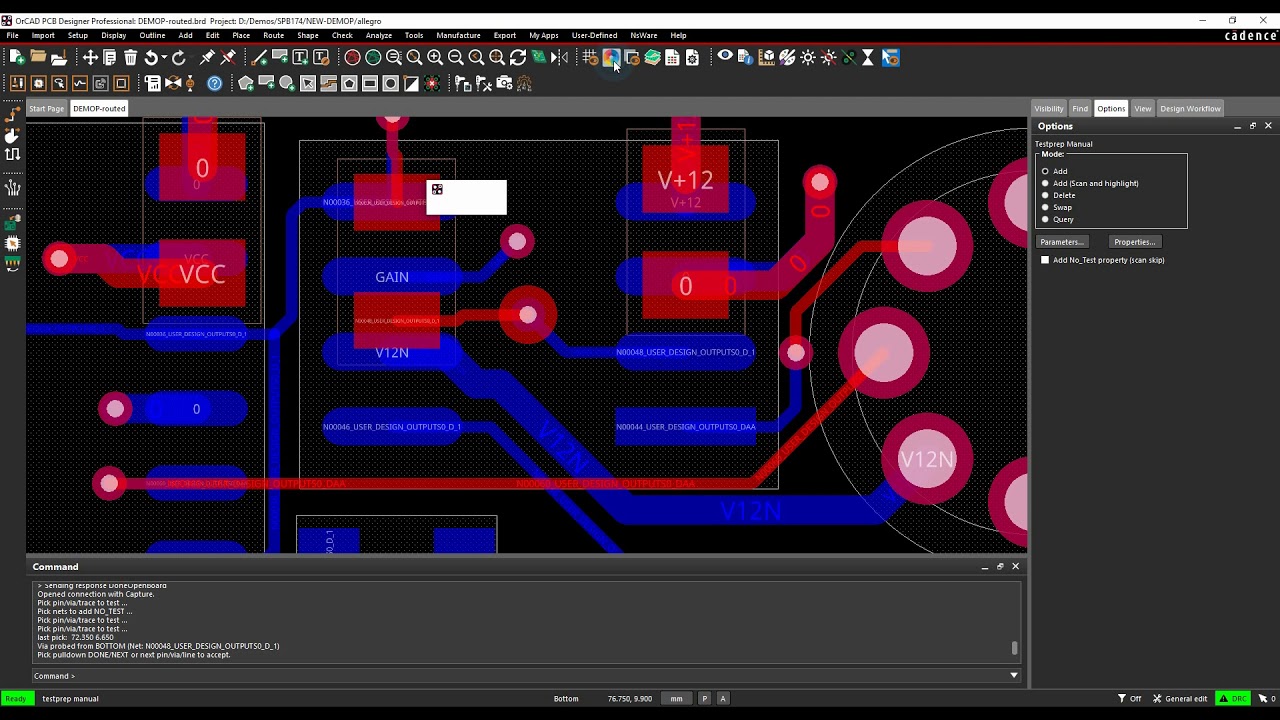Screen dimensions: 1280x720
Task: Select the Move tool icon
Action: click(x=90, y=57)
